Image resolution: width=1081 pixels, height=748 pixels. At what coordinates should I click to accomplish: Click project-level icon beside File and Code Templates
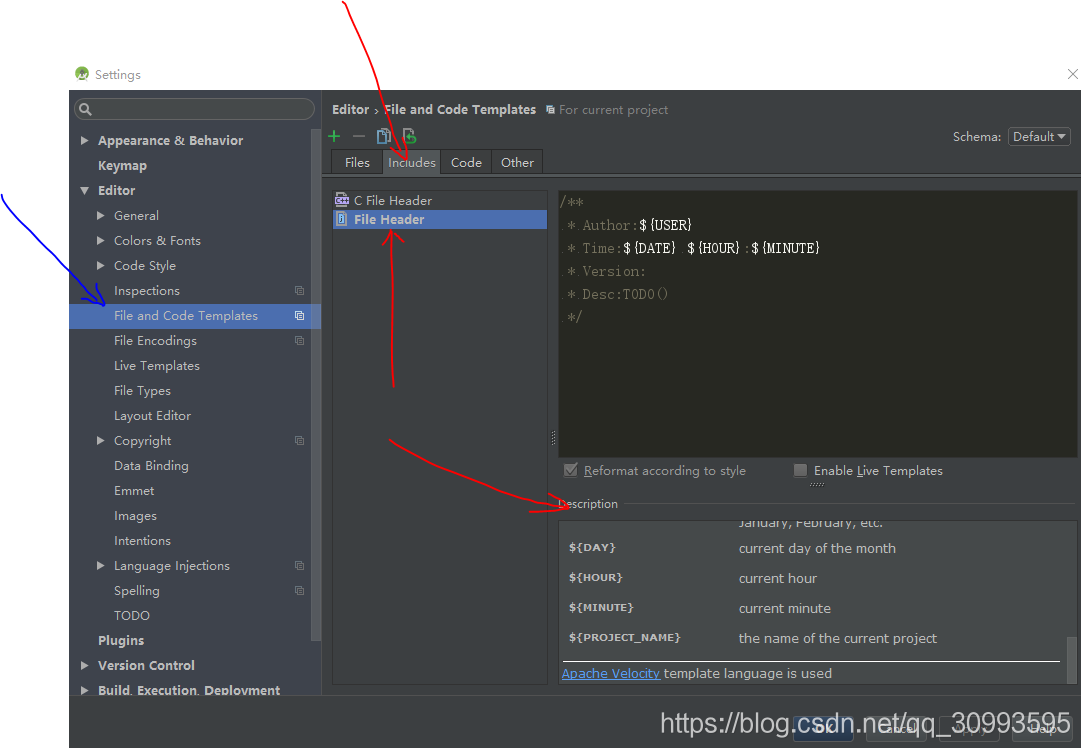coord(299,316)
